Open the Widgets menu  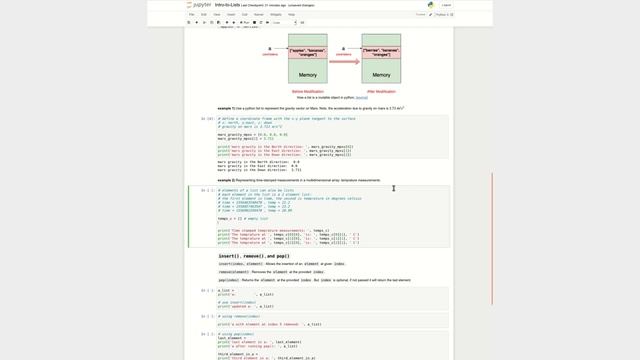point(276,14)
